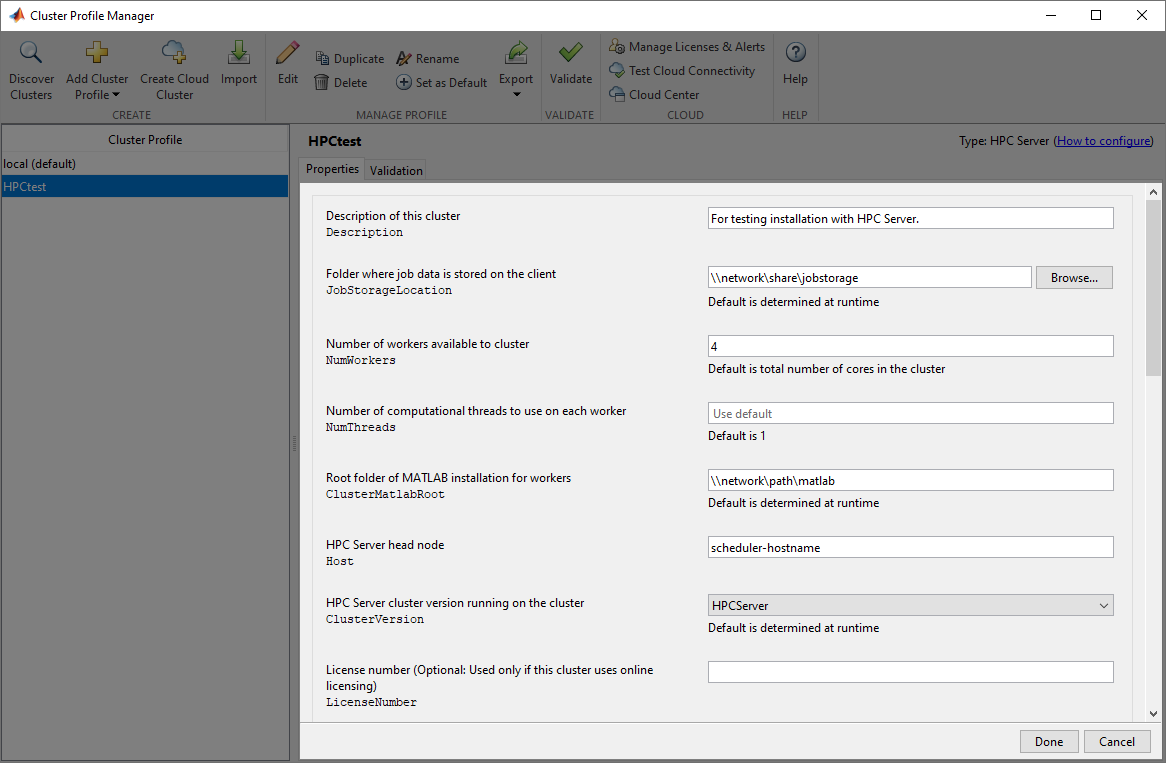
Task: Click the Done button
Action: tap(1049, 741)
